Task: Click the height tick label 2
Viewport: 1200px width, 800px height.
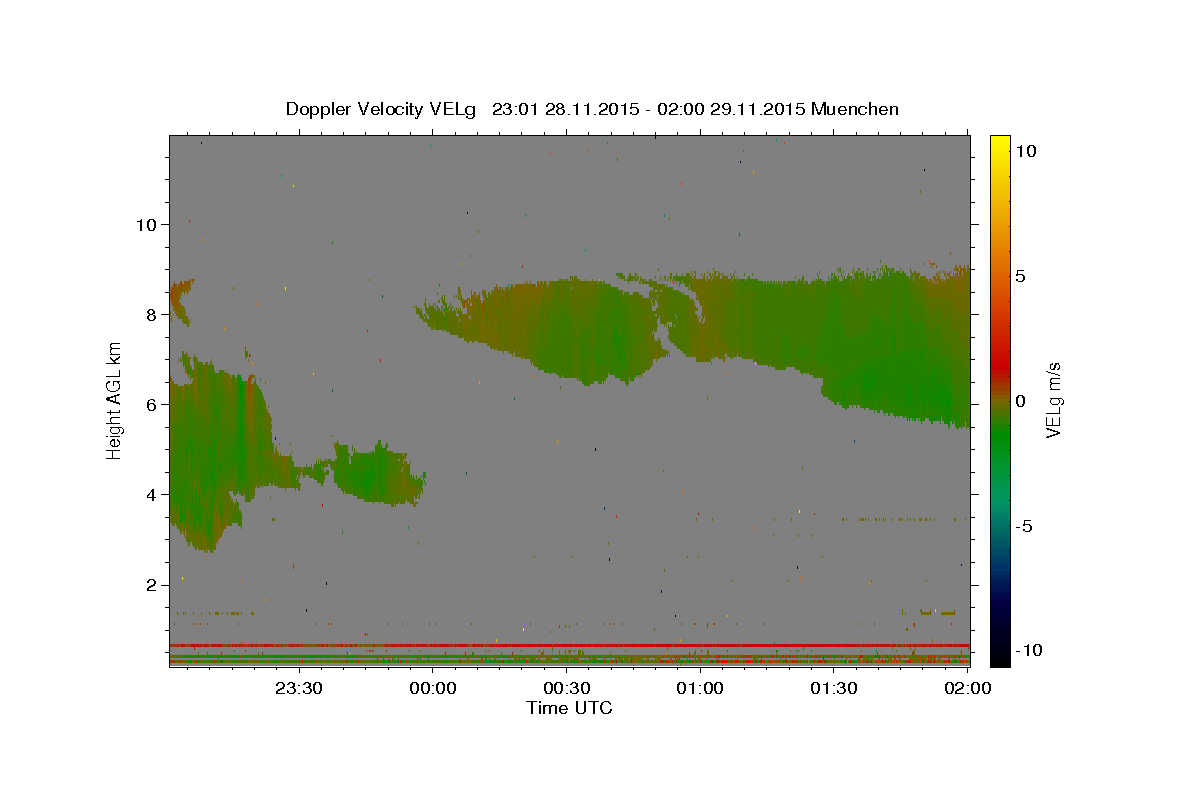Action: pos(152,584)
